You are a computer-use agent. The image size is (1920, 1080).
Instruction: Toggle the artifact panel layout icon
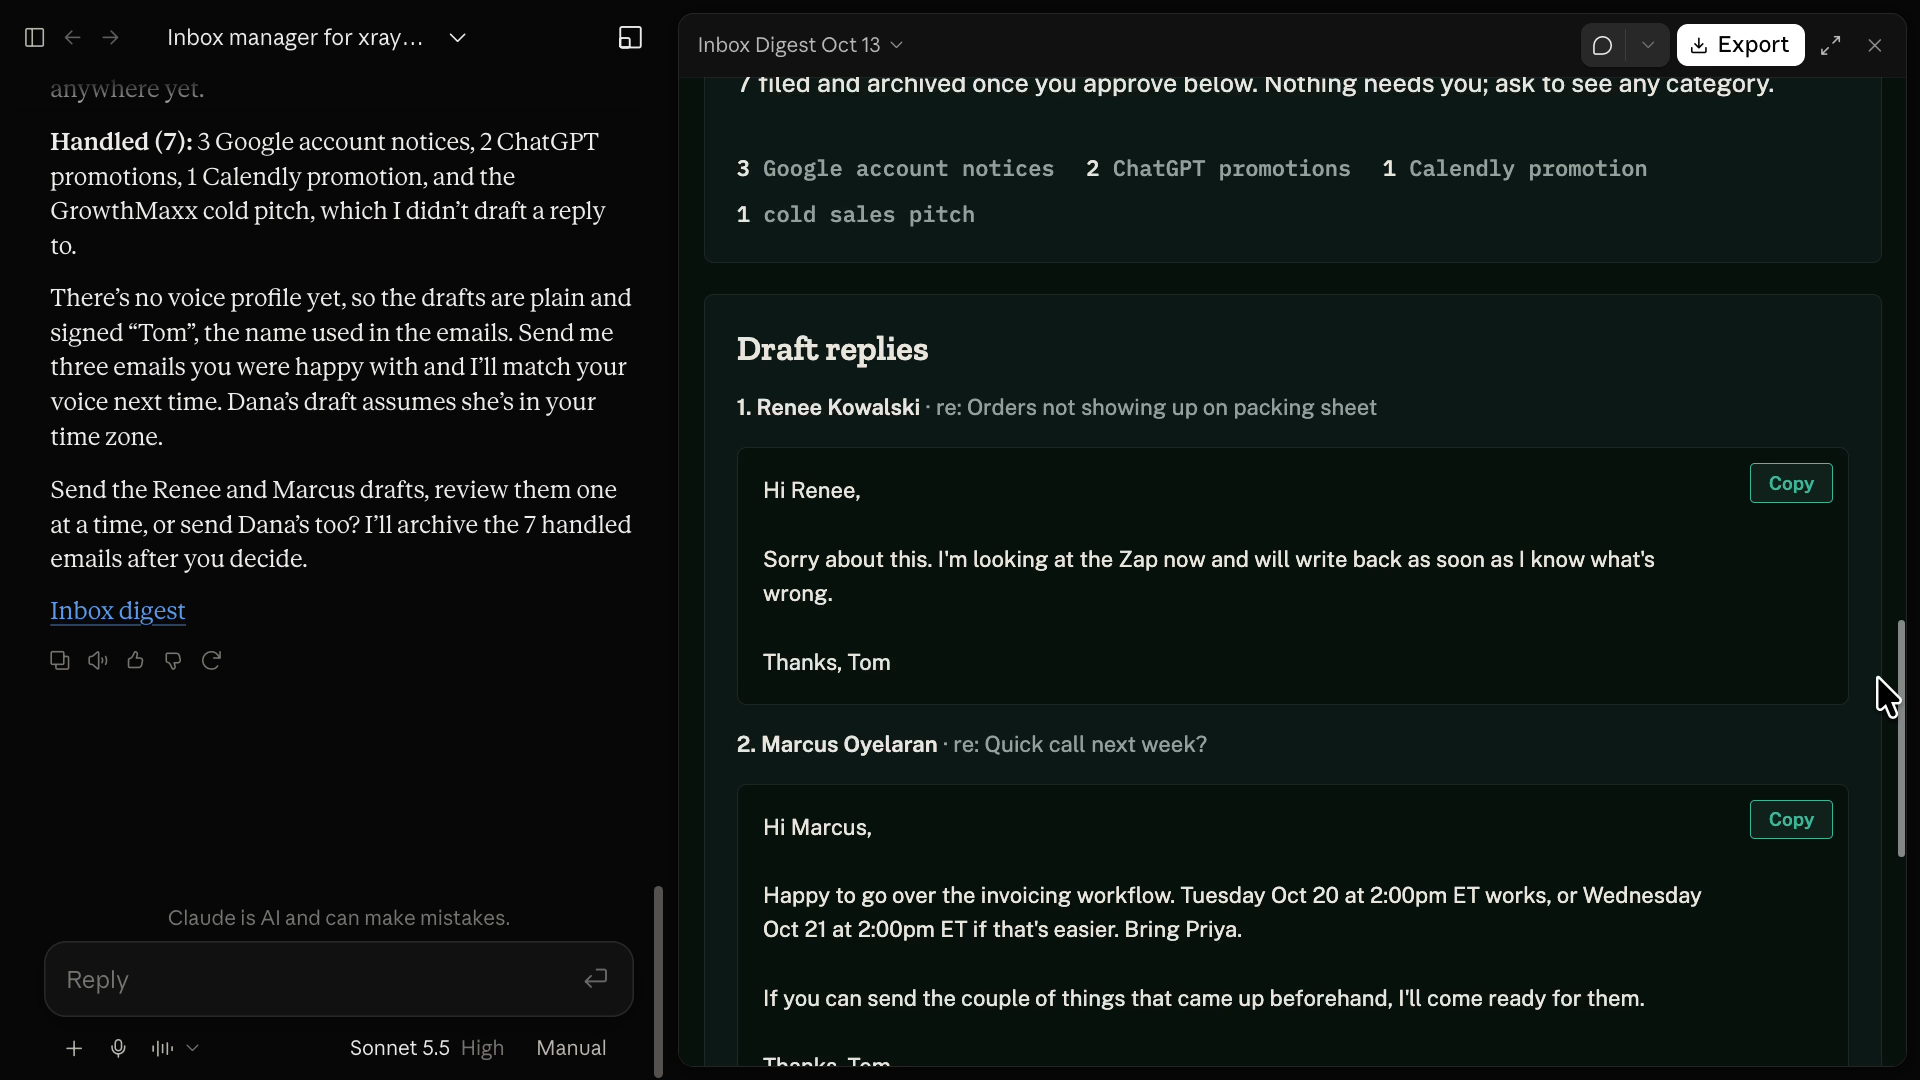tap(630, 38)
